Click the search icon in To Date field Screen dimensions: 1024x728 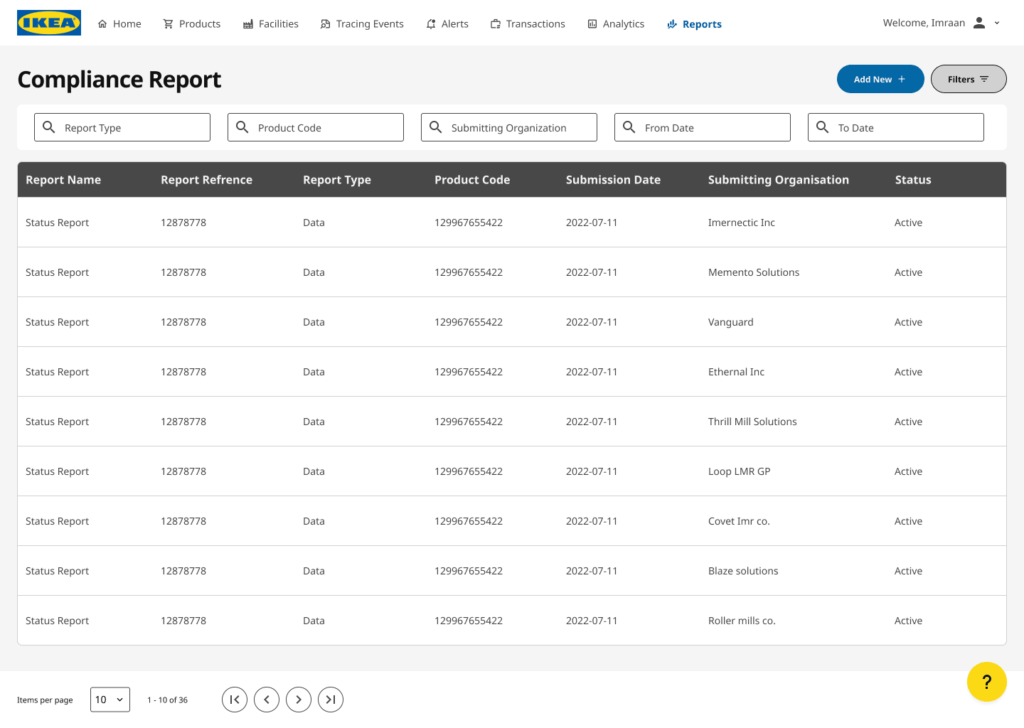click(x=822, y=127)
